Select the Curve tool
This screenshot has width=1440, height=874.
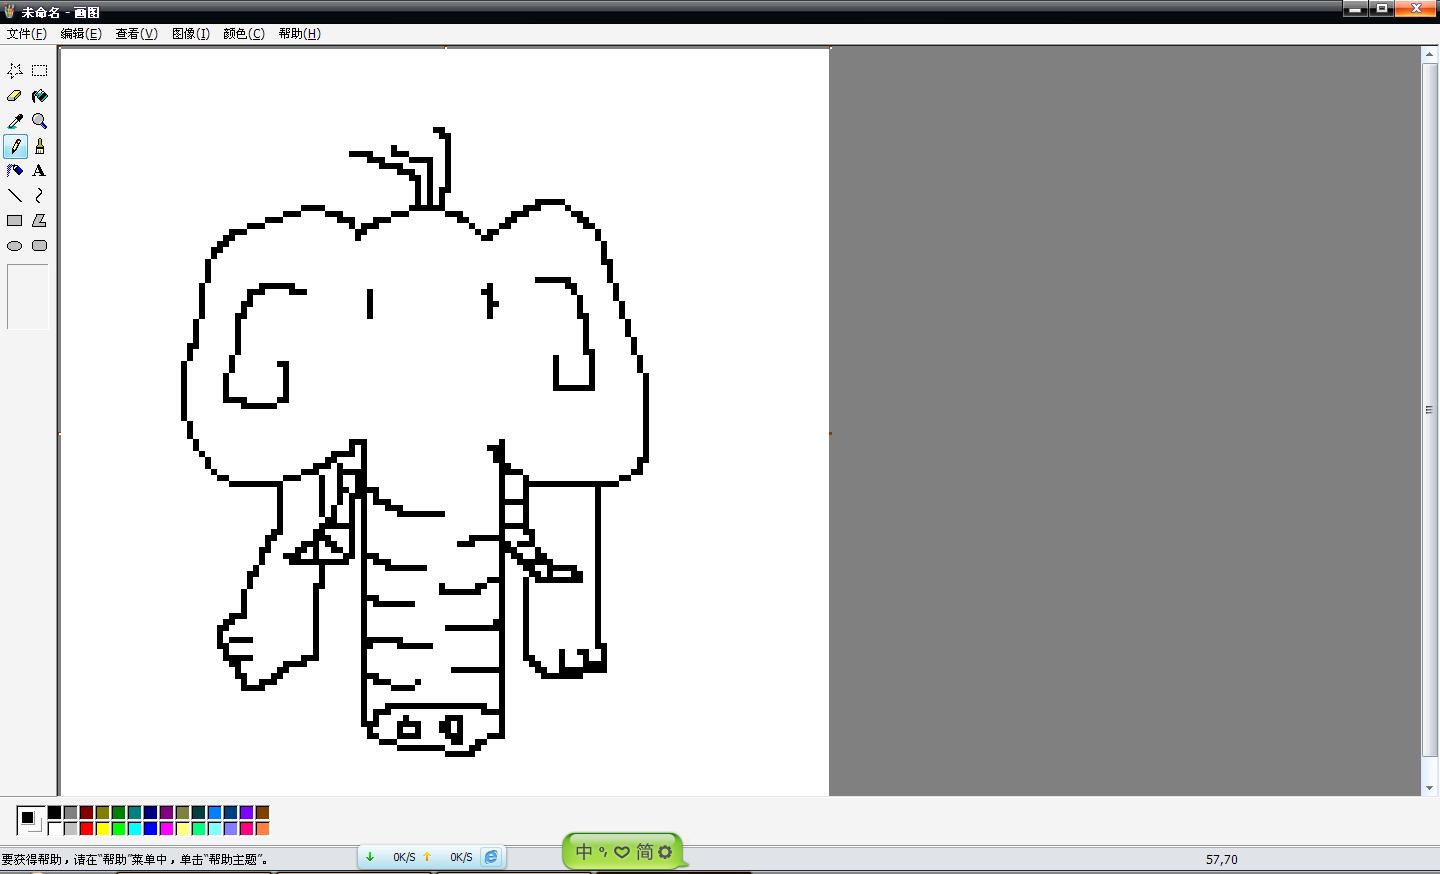pyautogui.click(x=40, y=196)
